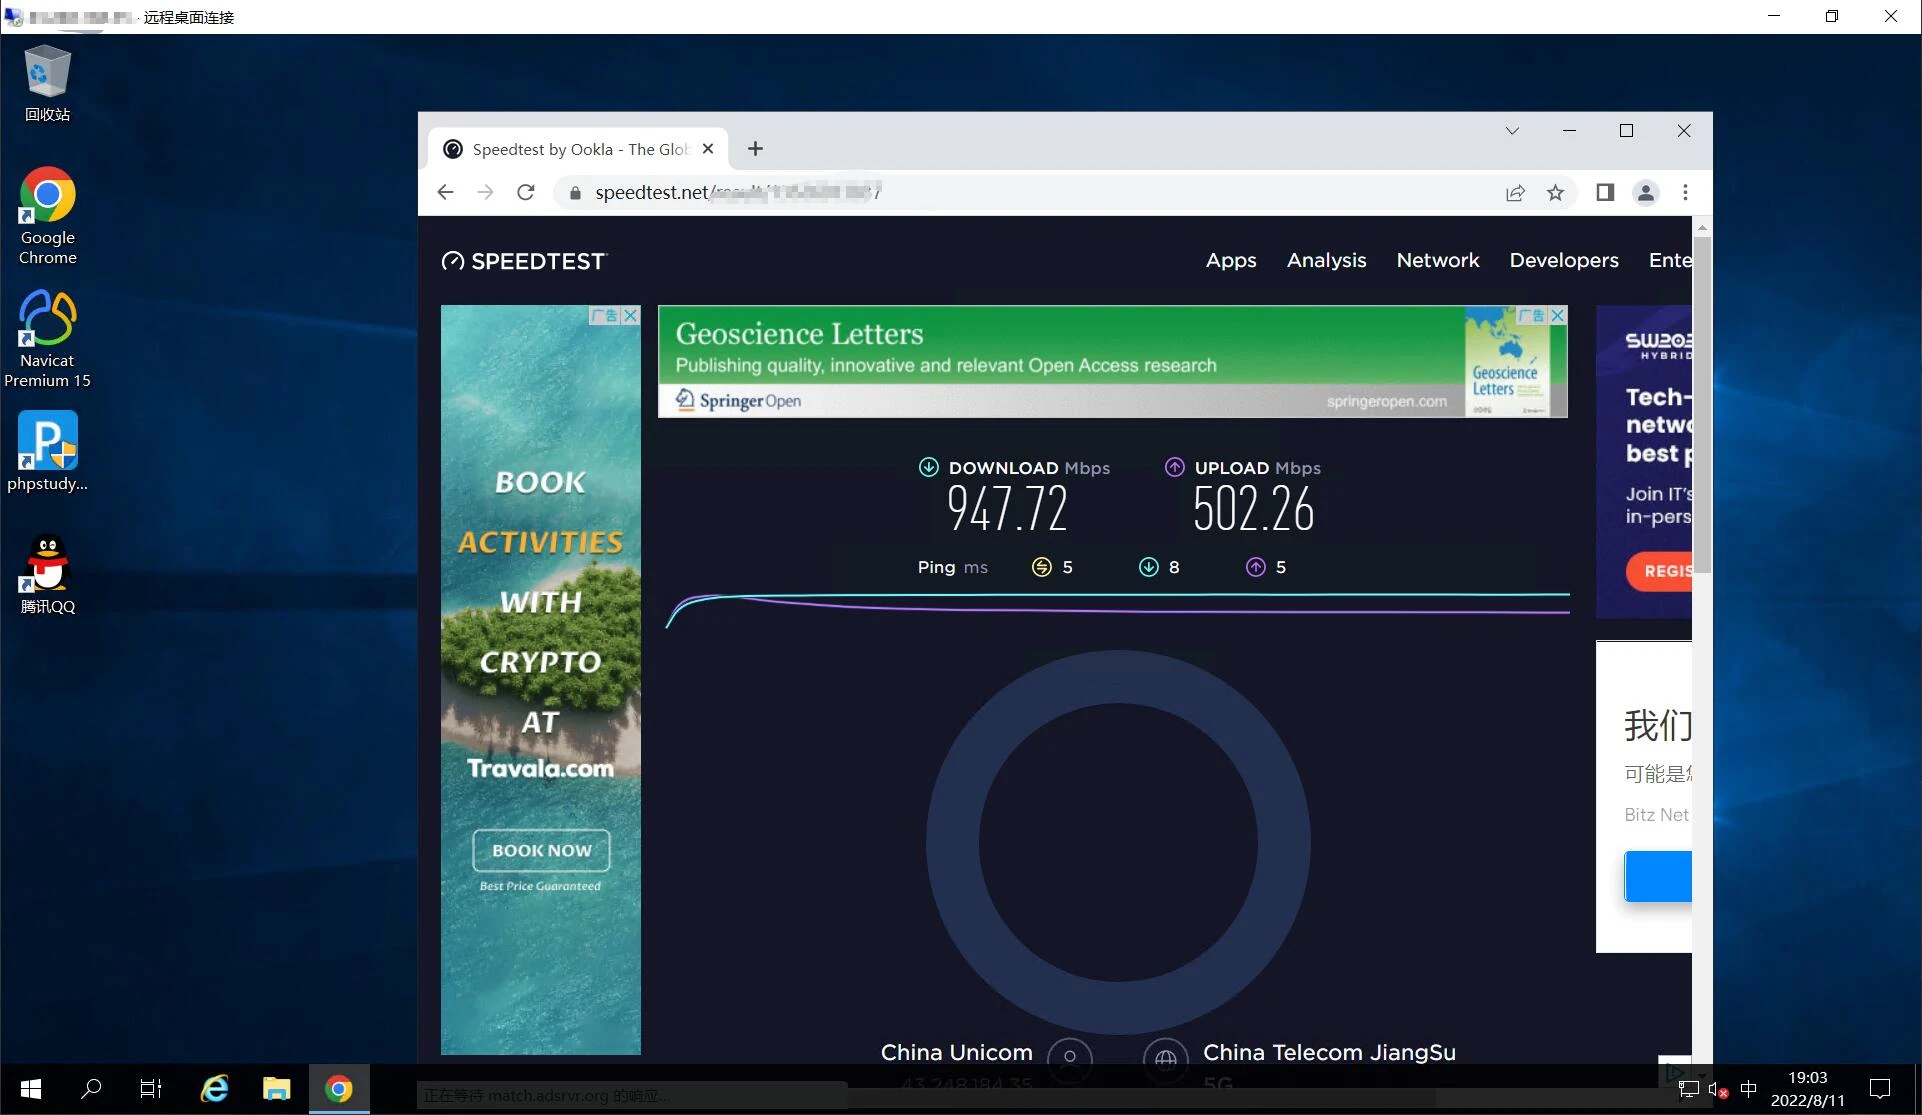Viewport: 1922px width, 1115px height.
Task: Launch Tencent QQ from desktop
Action: pos(47,574)
